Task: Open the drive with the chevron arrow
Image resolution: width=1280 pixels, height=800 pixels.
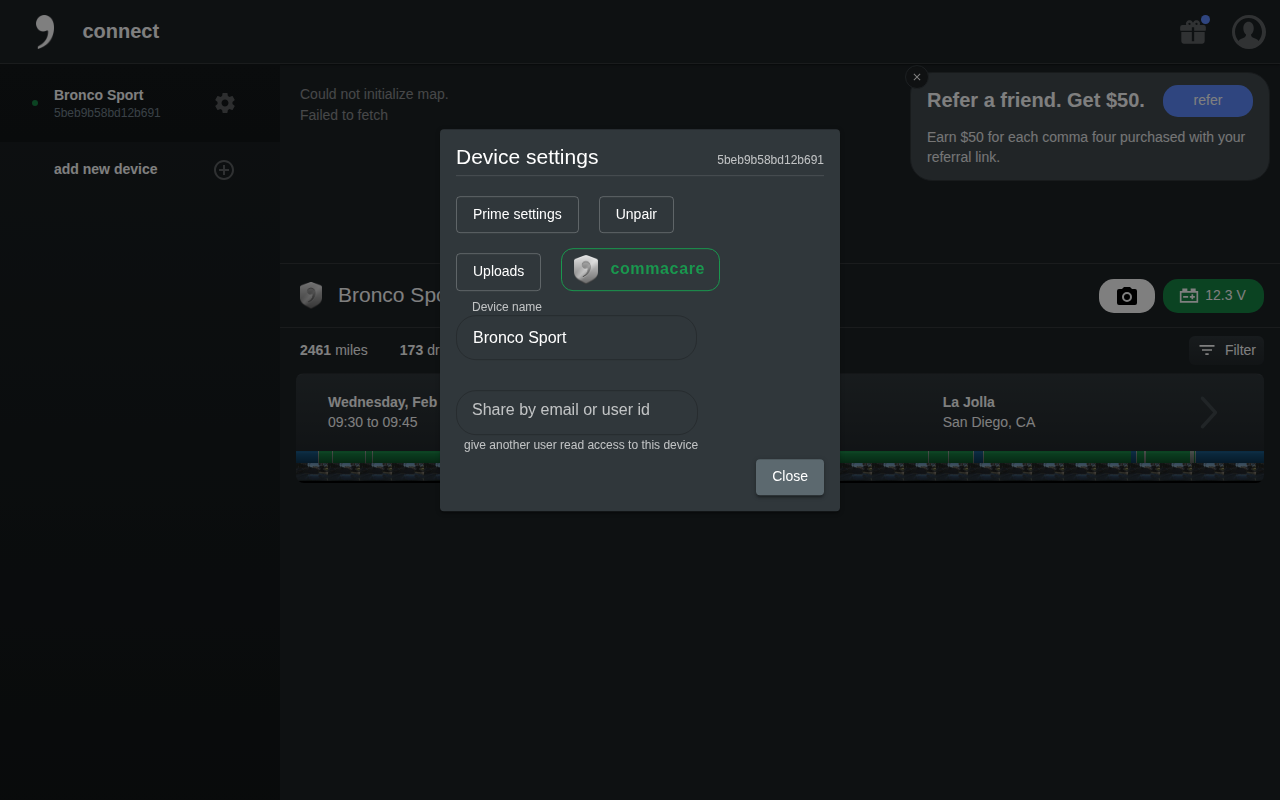Action: click(x=1209, y=412)
